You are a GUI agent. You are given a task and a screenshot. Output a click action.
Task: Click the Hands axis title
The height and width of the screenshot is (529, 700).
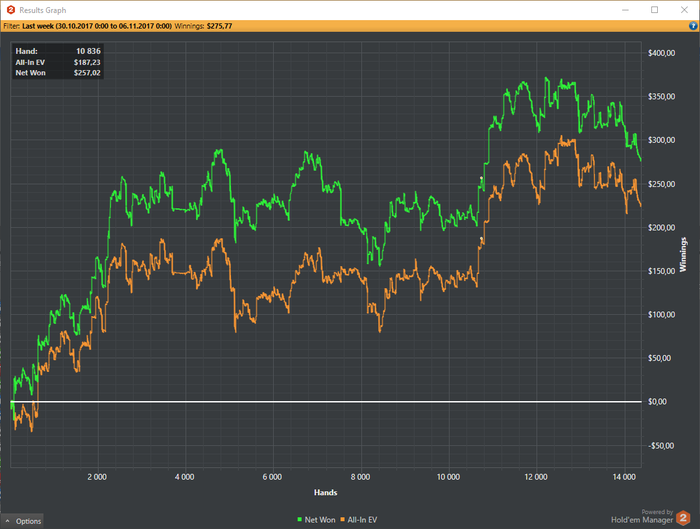(x=325, y=492)
